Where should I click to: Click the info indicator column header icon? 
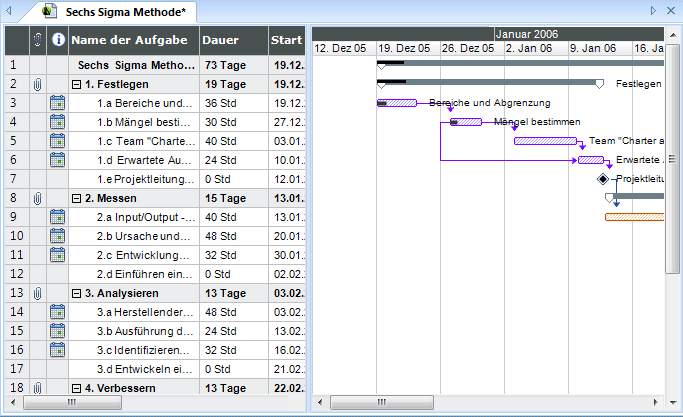pos(58,40)
